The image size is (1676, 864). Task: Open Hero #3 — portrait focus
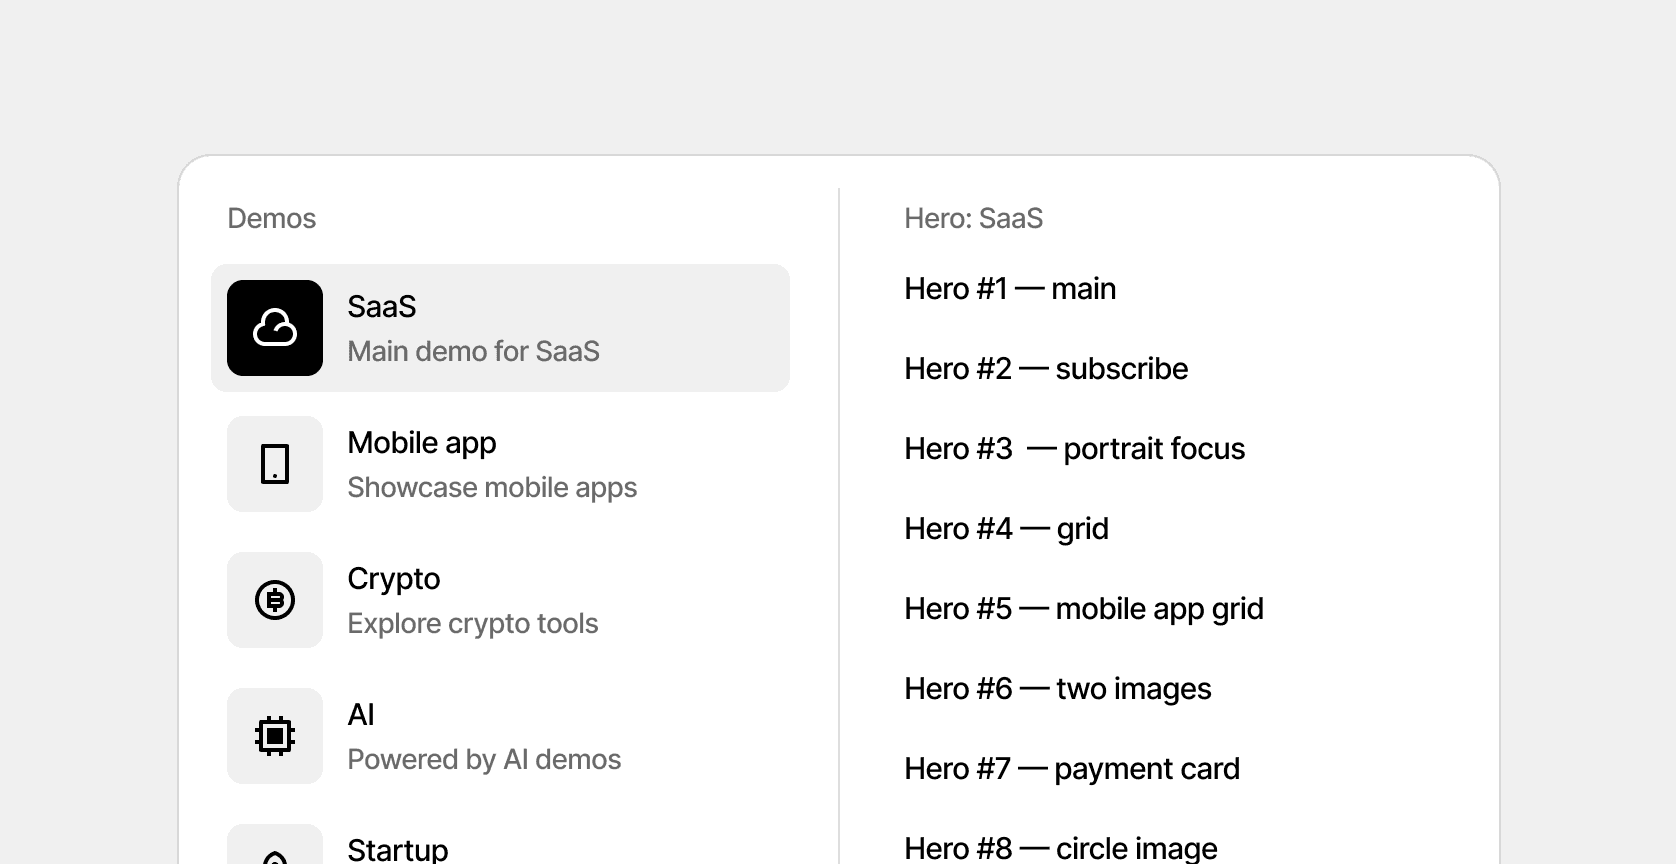(x=1075, y=448)
